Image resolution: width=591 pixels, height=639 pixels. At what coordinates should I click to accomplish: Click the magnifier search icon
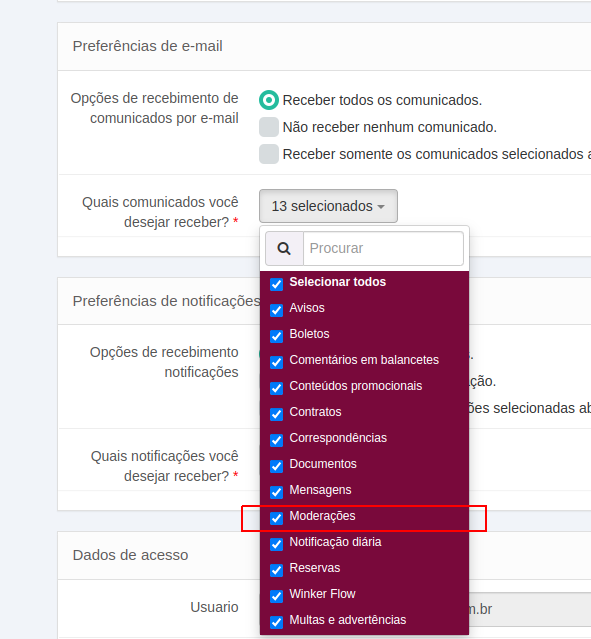(284, 248)
